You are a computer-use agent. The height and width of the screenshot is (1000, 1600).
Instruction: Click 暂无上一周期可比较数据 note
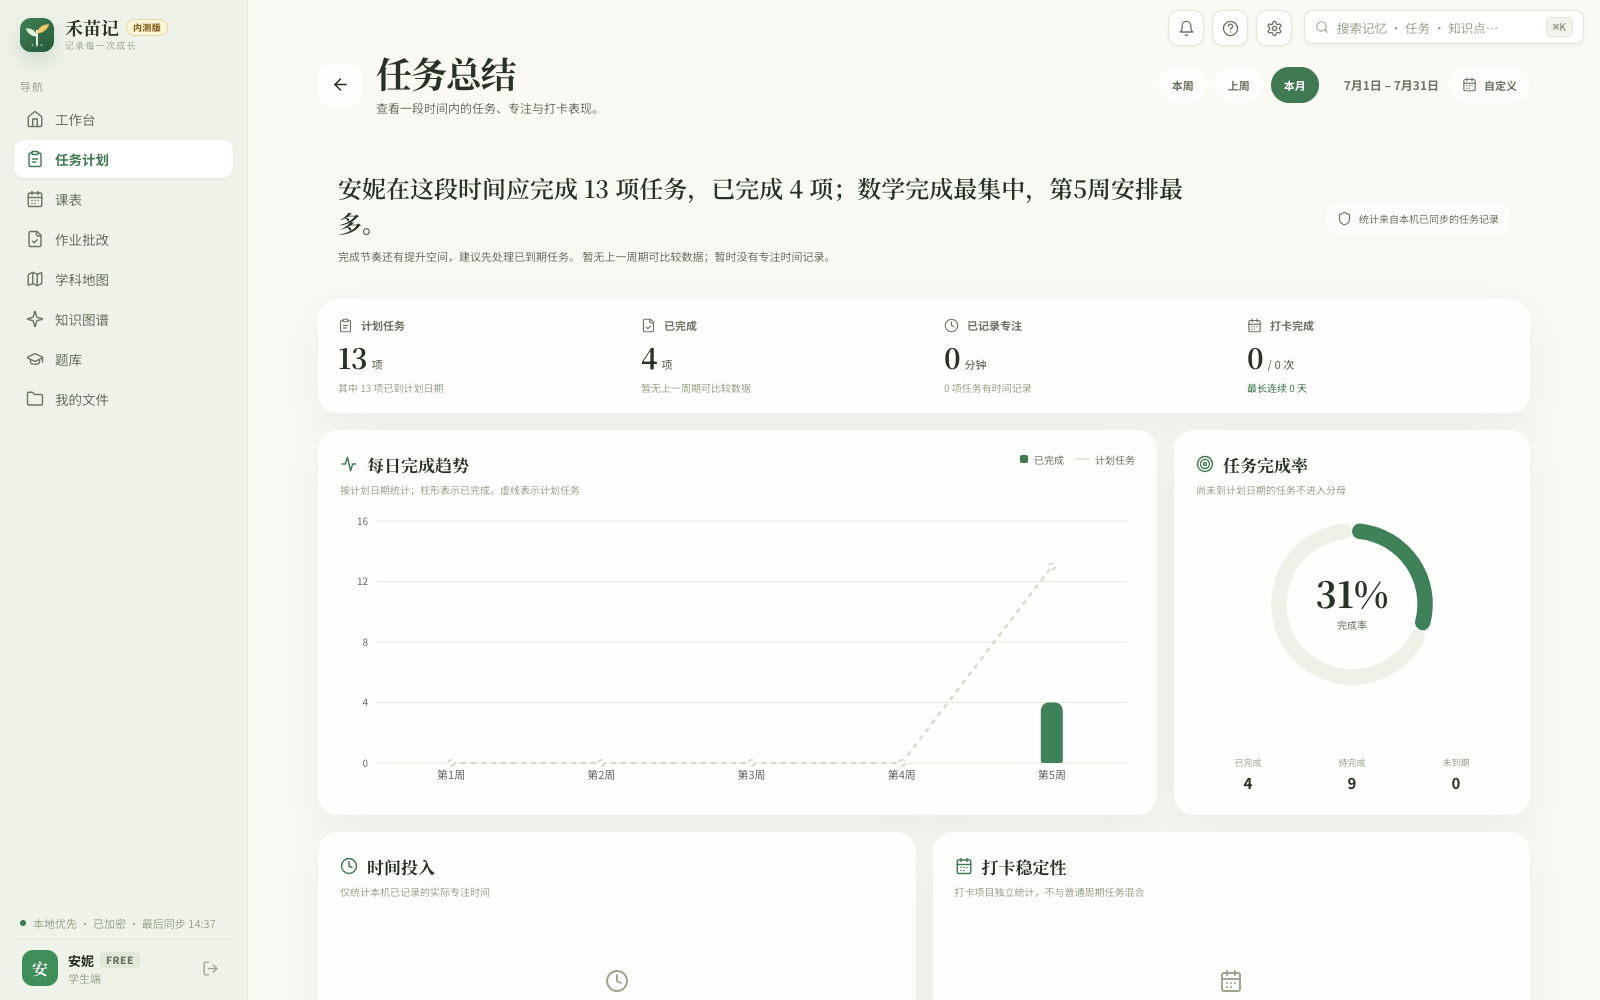pyautogui.click(x=696, y=389)
